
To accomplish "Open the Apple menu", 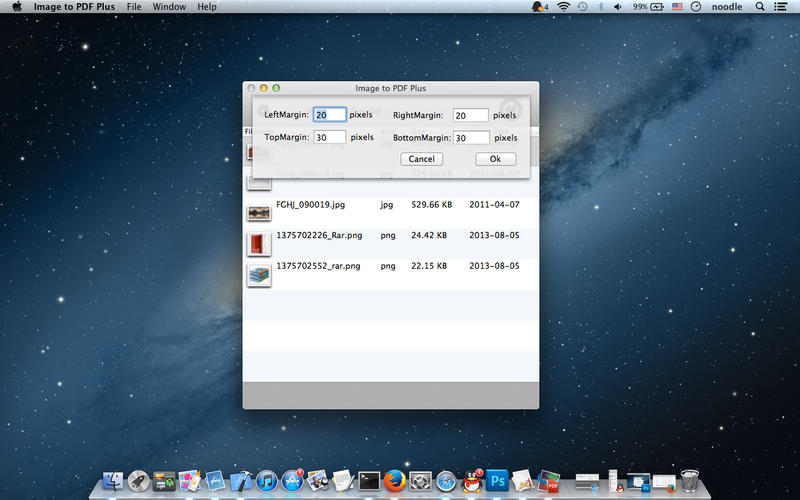I will (17, 7).
